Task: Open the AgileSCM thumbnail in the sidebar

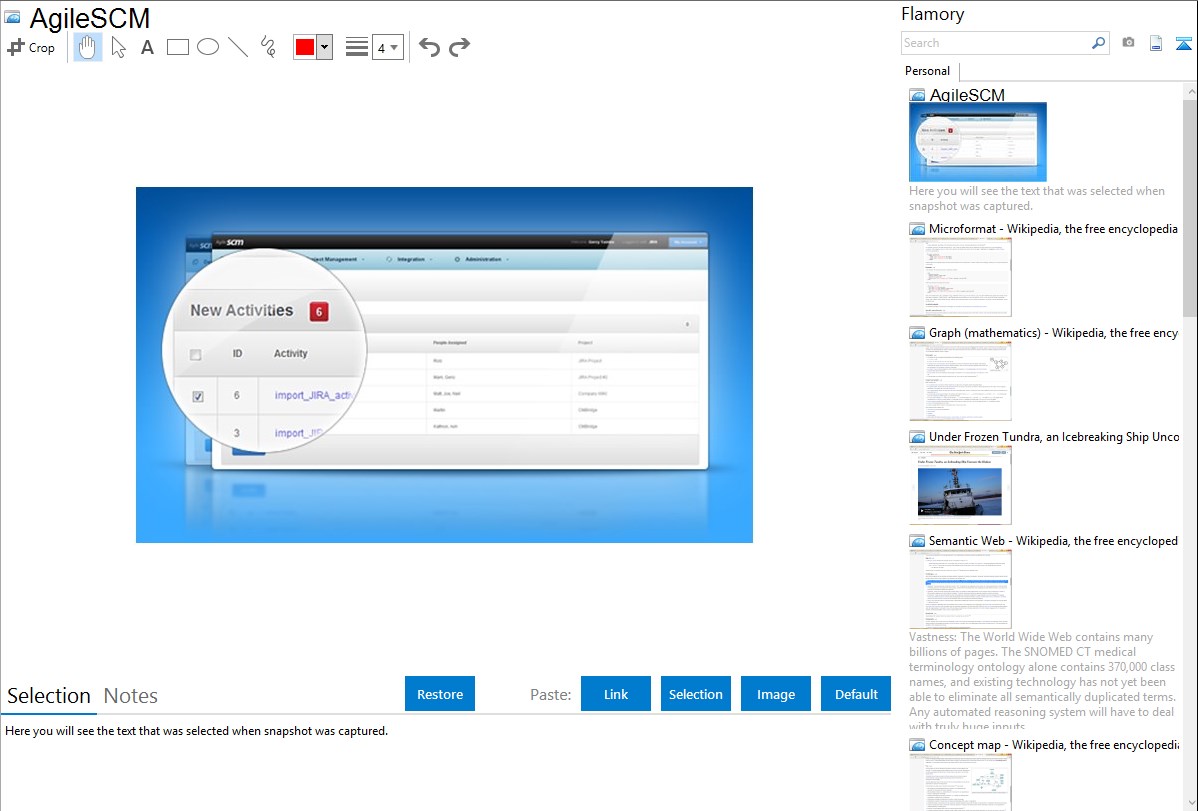Action: tap(978, 142)
